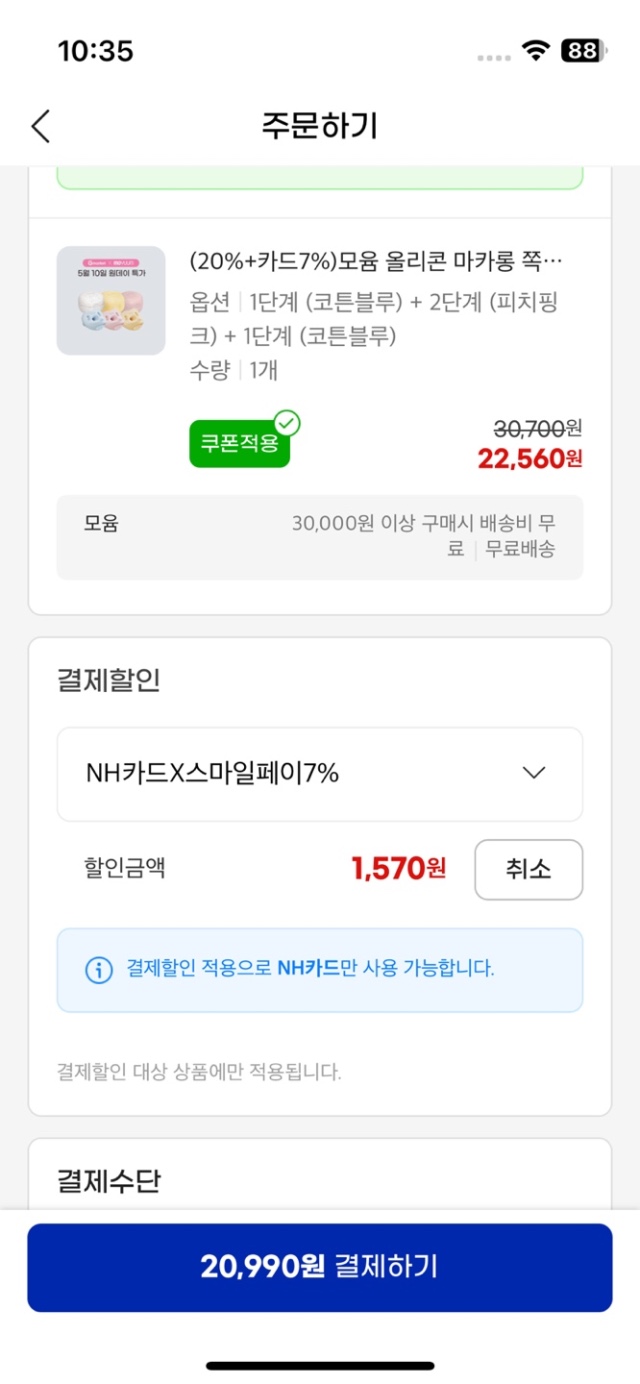640x1384 pixels.
Task: Tap the battery indicator showing 88
Action: 582,52
